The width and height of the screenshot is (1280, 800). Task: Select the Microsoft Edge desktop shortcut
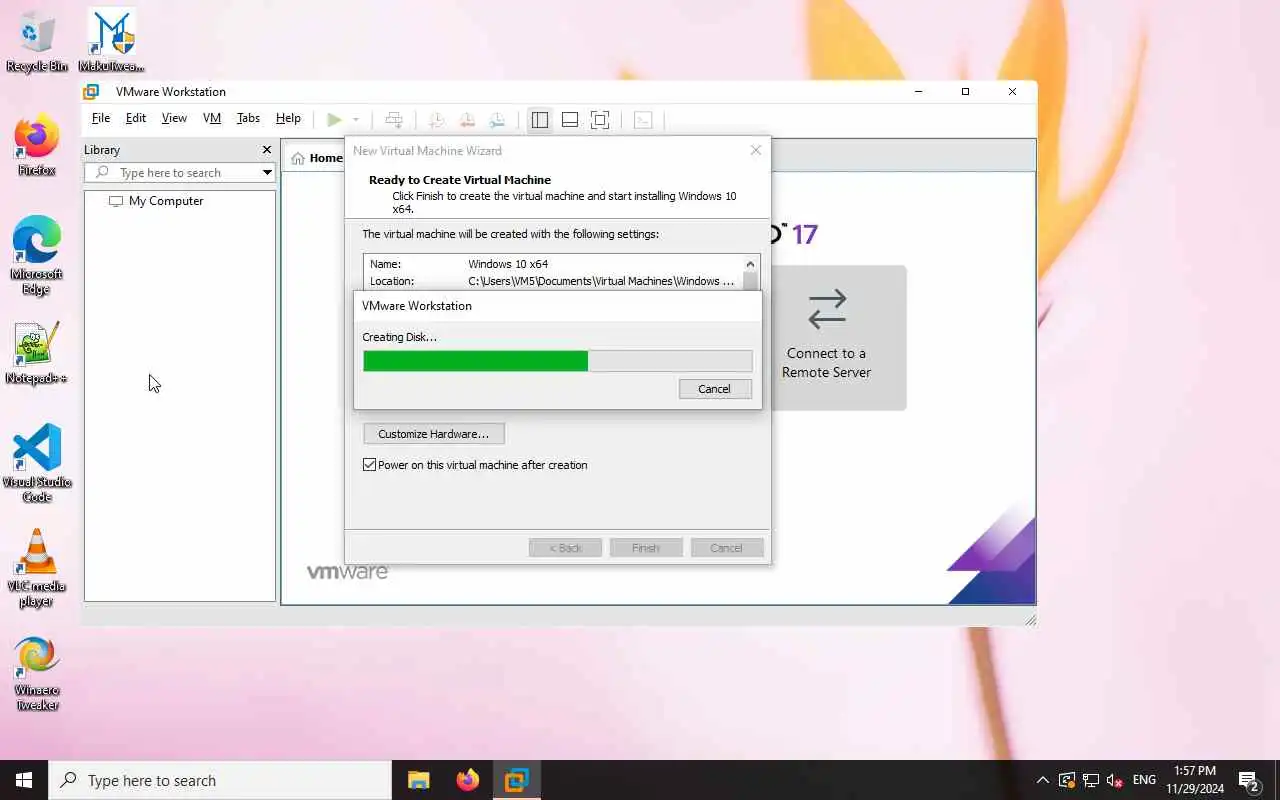(x=37, y=256)
